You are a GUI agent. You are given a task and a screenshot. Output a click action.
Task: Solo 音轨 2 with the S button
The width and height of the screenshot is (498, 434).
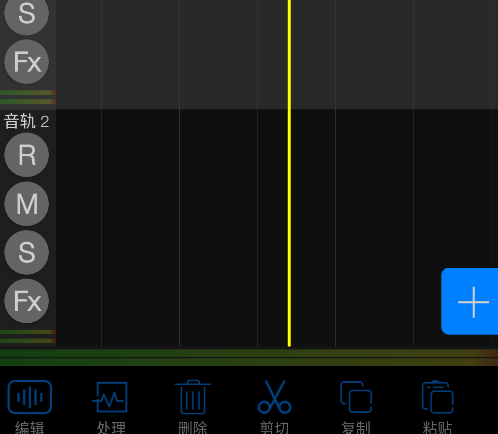(x=27, y=252)
